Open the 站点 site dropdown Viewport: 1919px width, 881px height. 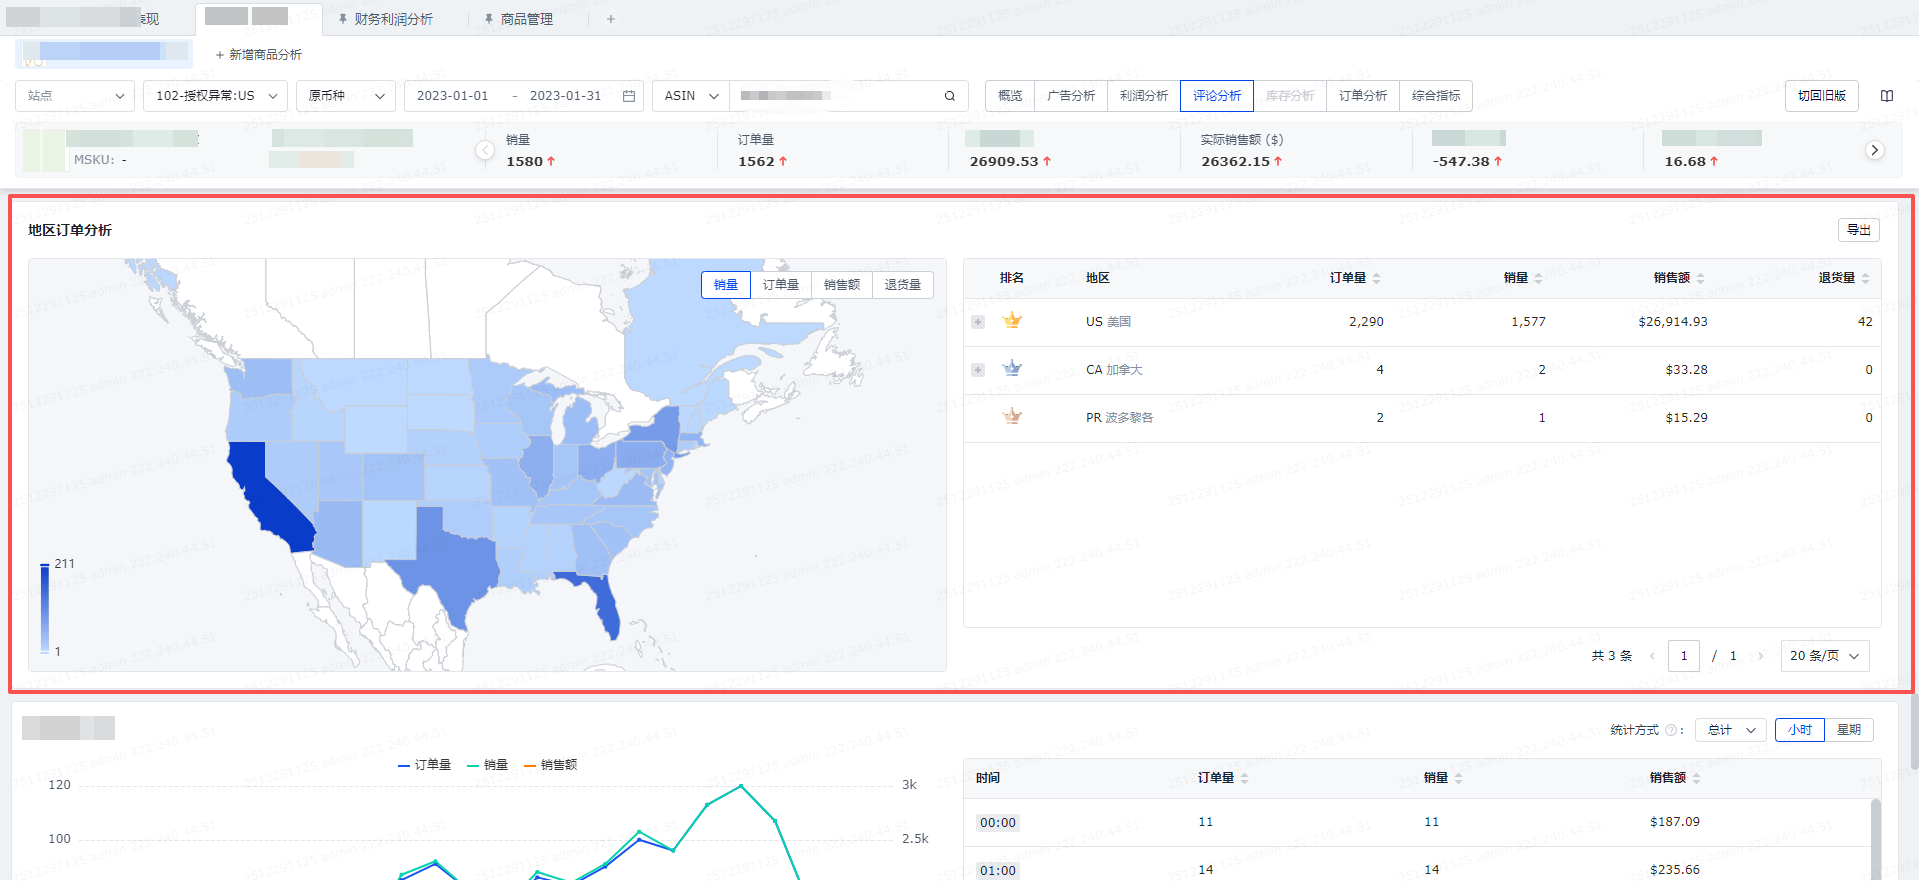75,96
